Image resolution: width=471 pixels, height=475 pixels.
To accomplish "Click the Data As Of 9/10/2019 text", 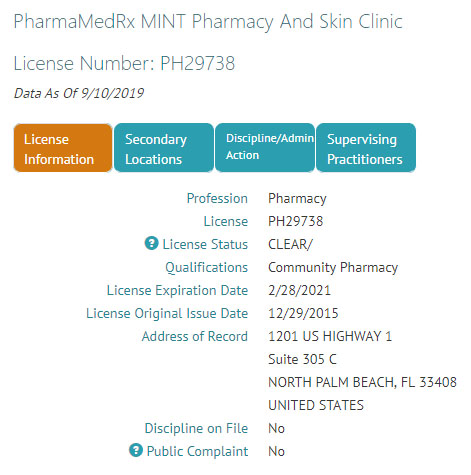I will [x=79, y=93].
